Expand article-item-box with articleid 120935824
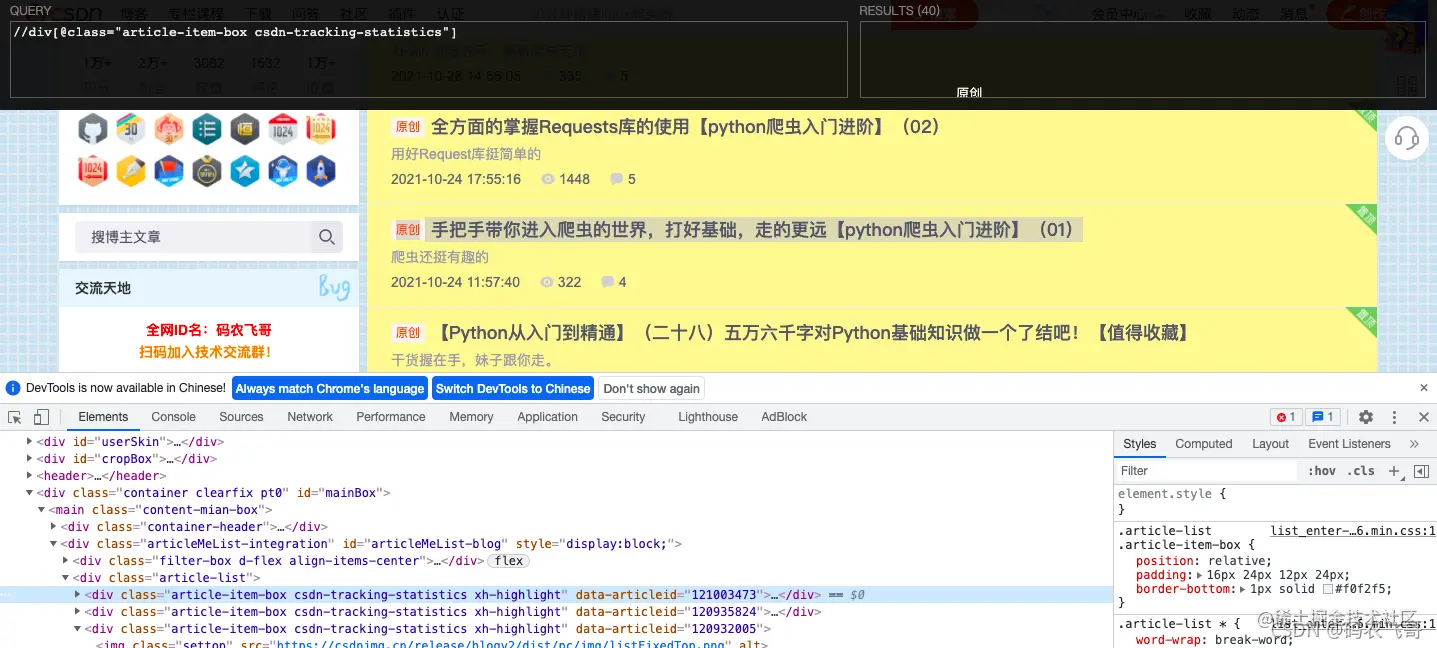Screen dimensions: 1437x648 click(77, 612)
